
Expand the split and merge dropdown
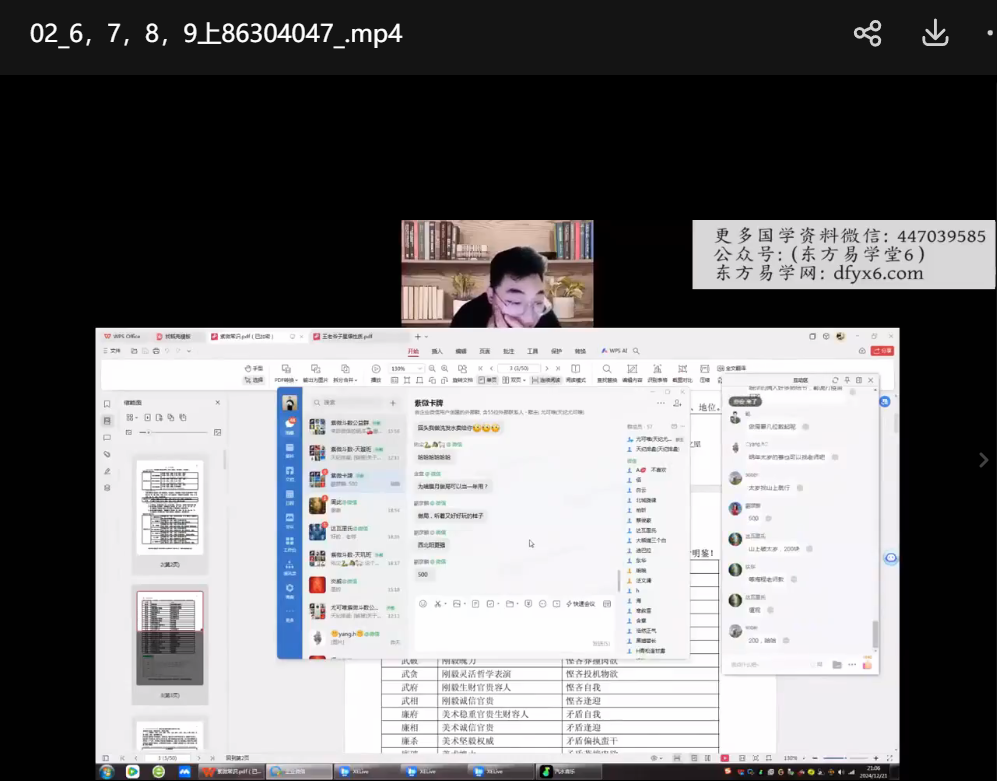345,380
